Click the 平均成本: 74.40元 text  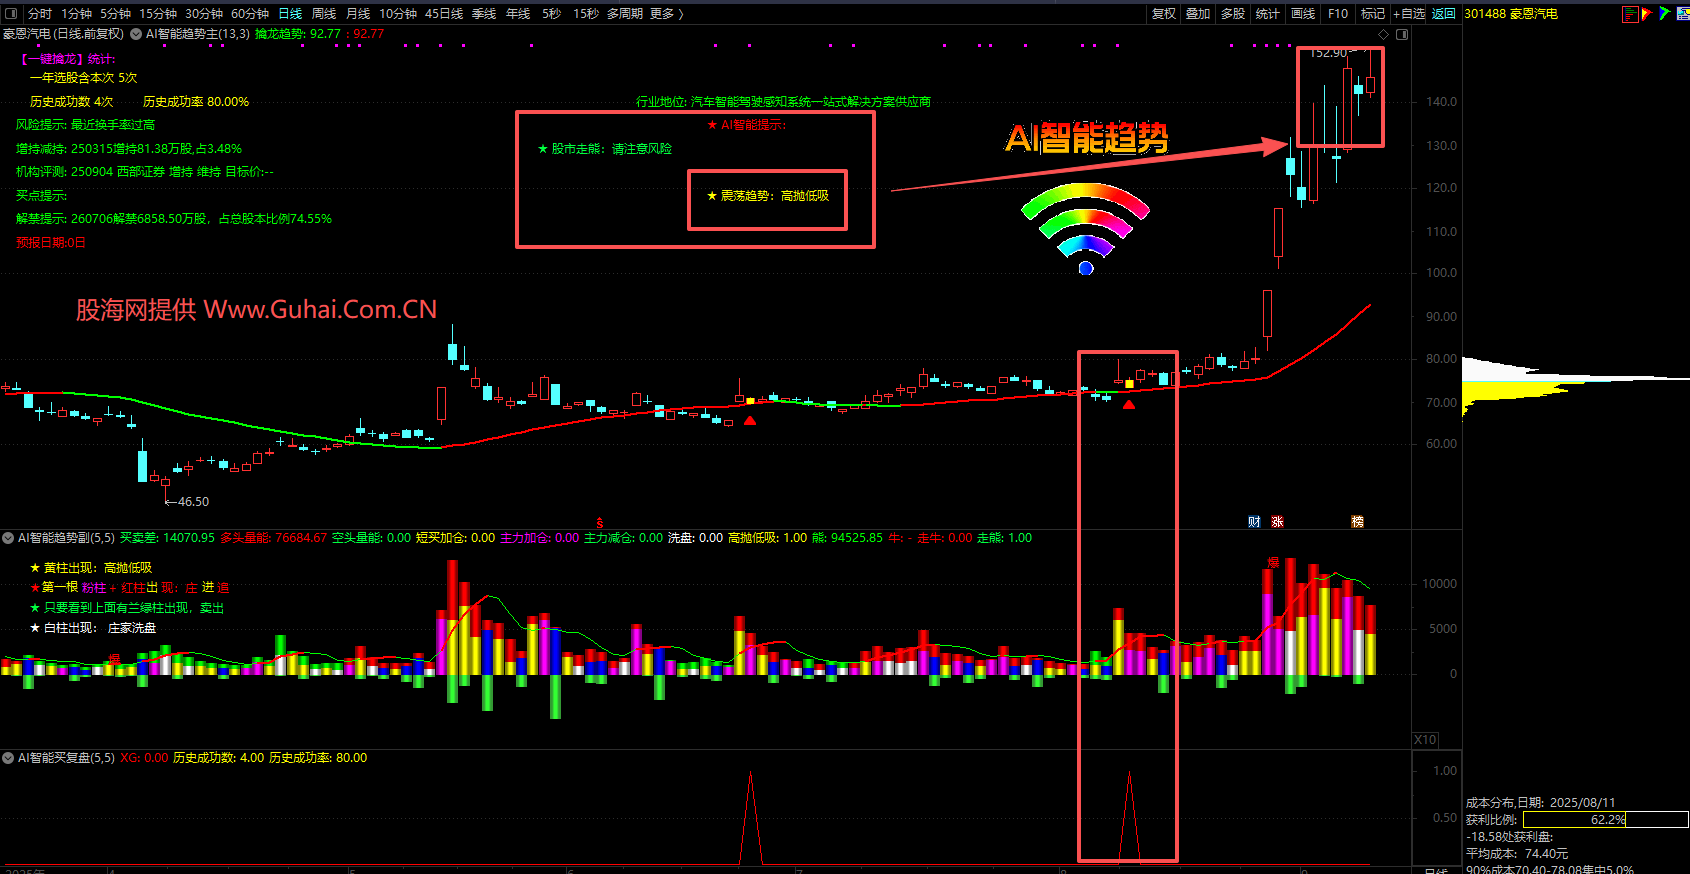pos(1517,854)
